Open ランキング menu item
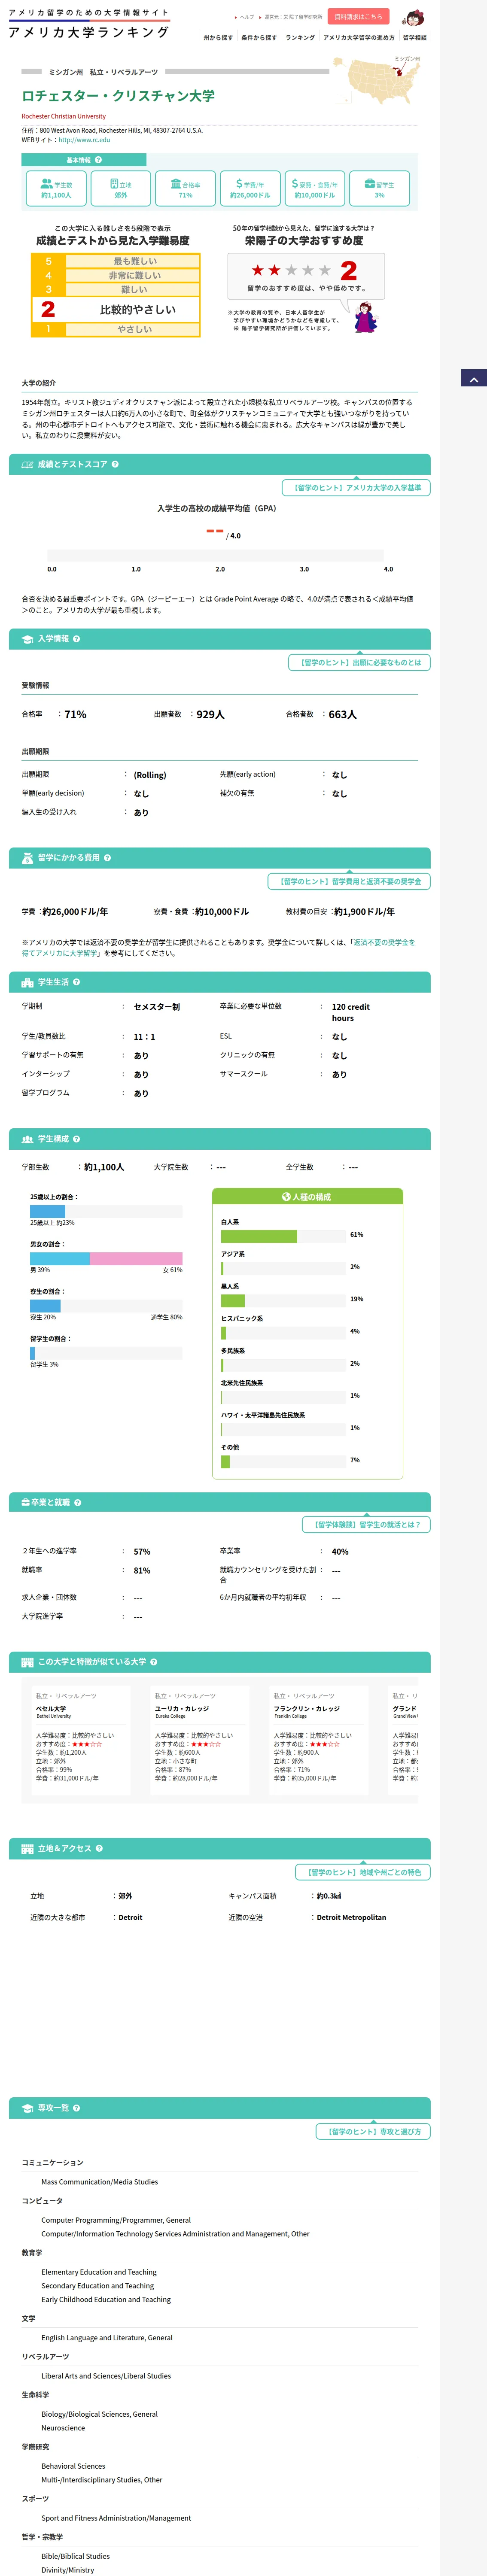This screenshot has width=487, height=2576. pos(300,38)
